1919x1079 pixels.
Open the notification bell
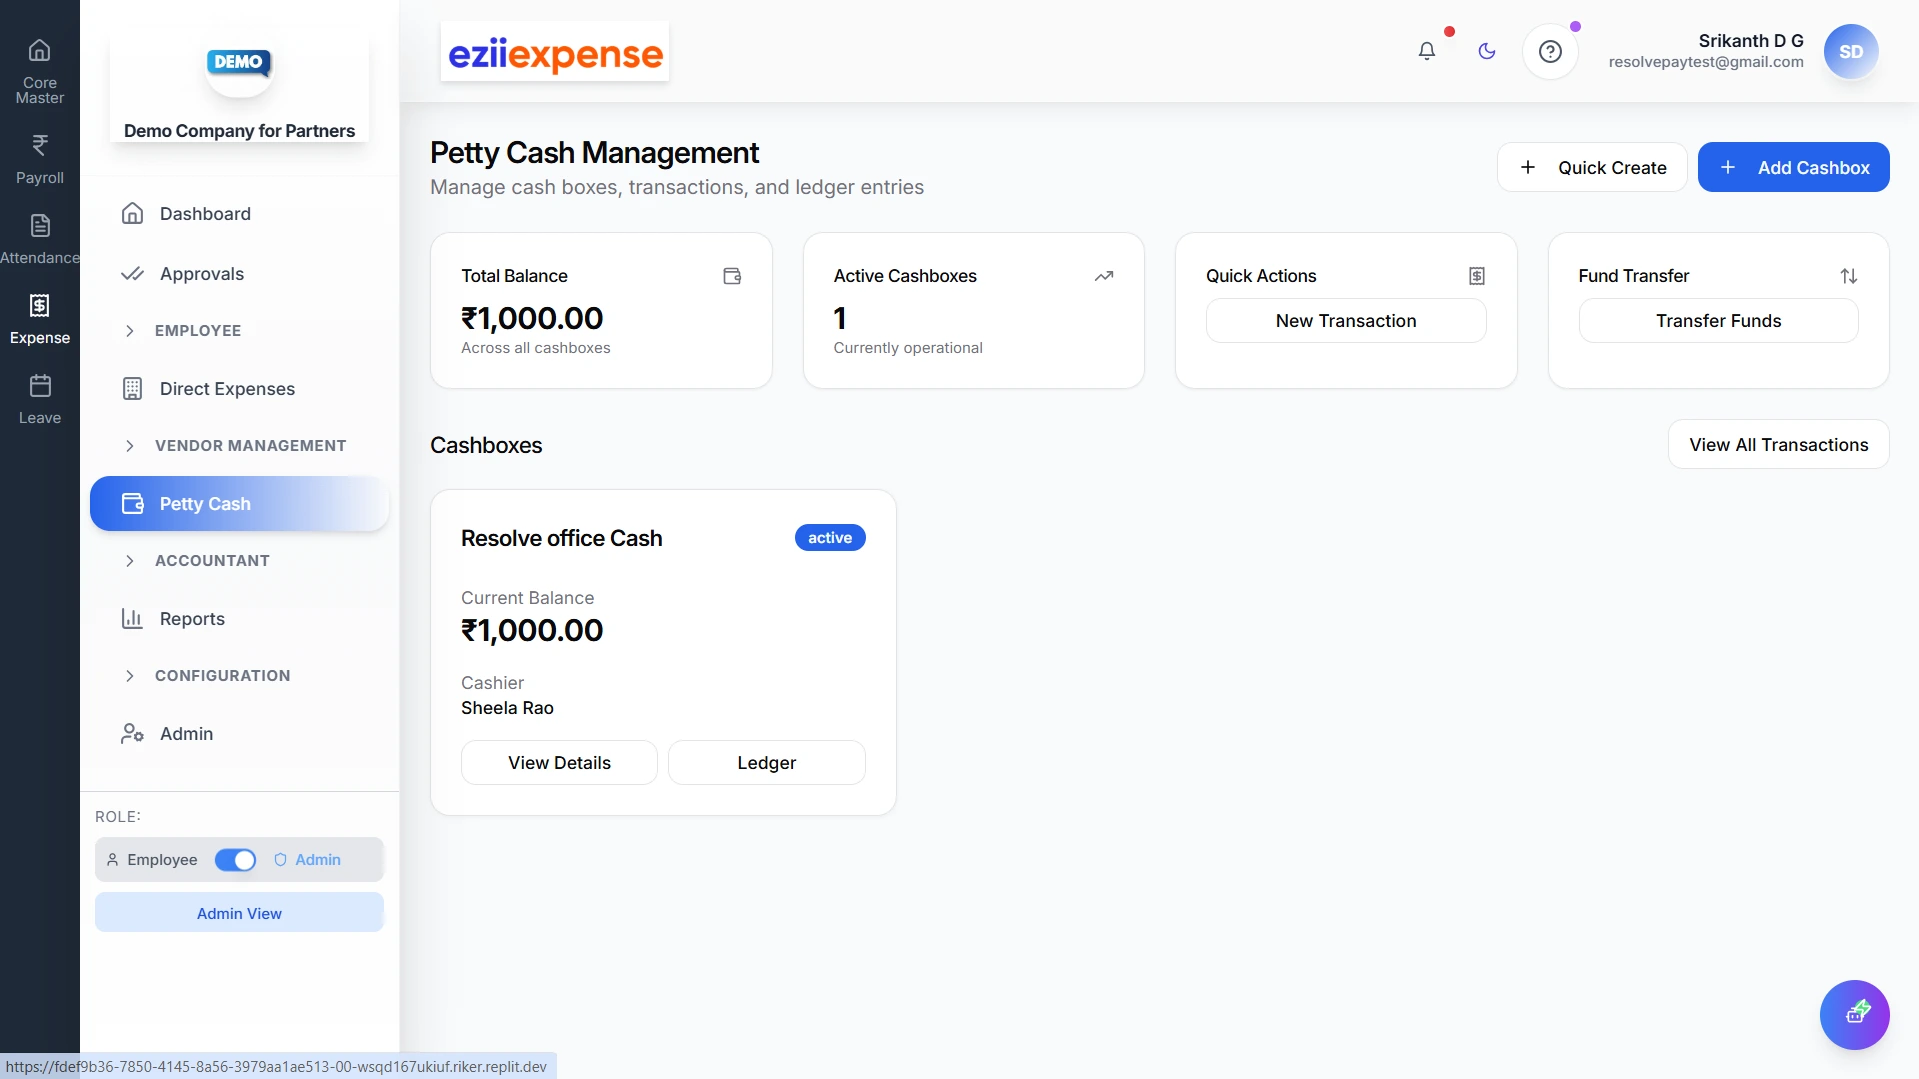click(1425, 51)
